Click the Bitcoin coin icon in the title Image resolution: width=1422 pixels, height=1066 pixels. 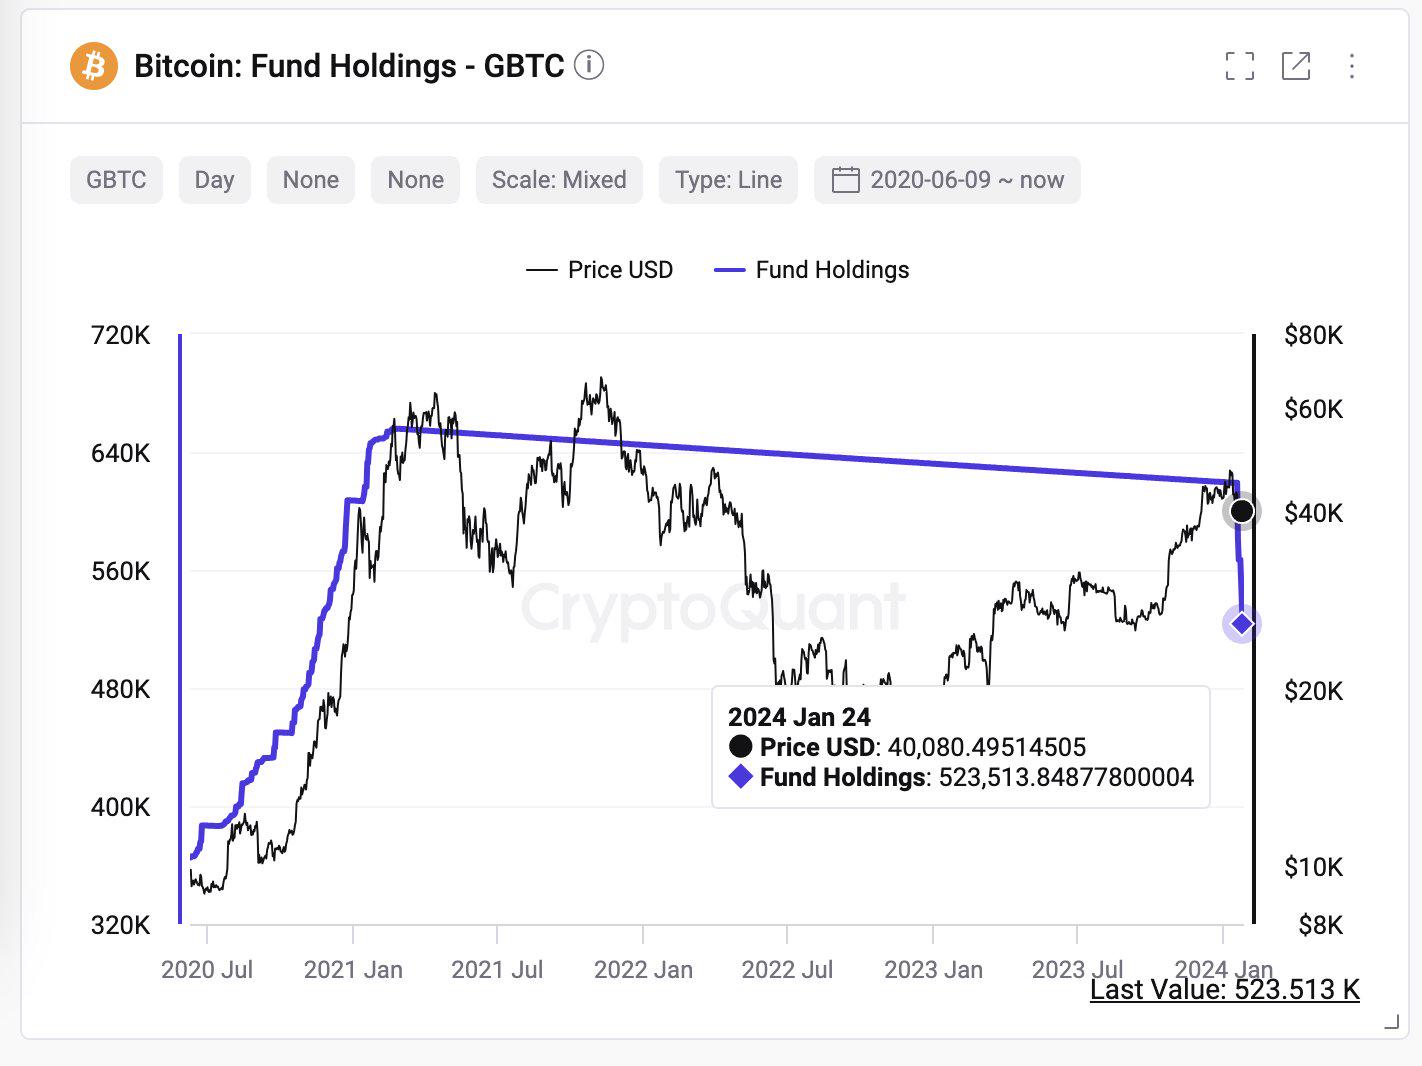pyautogui.click(x=92, y=66)
